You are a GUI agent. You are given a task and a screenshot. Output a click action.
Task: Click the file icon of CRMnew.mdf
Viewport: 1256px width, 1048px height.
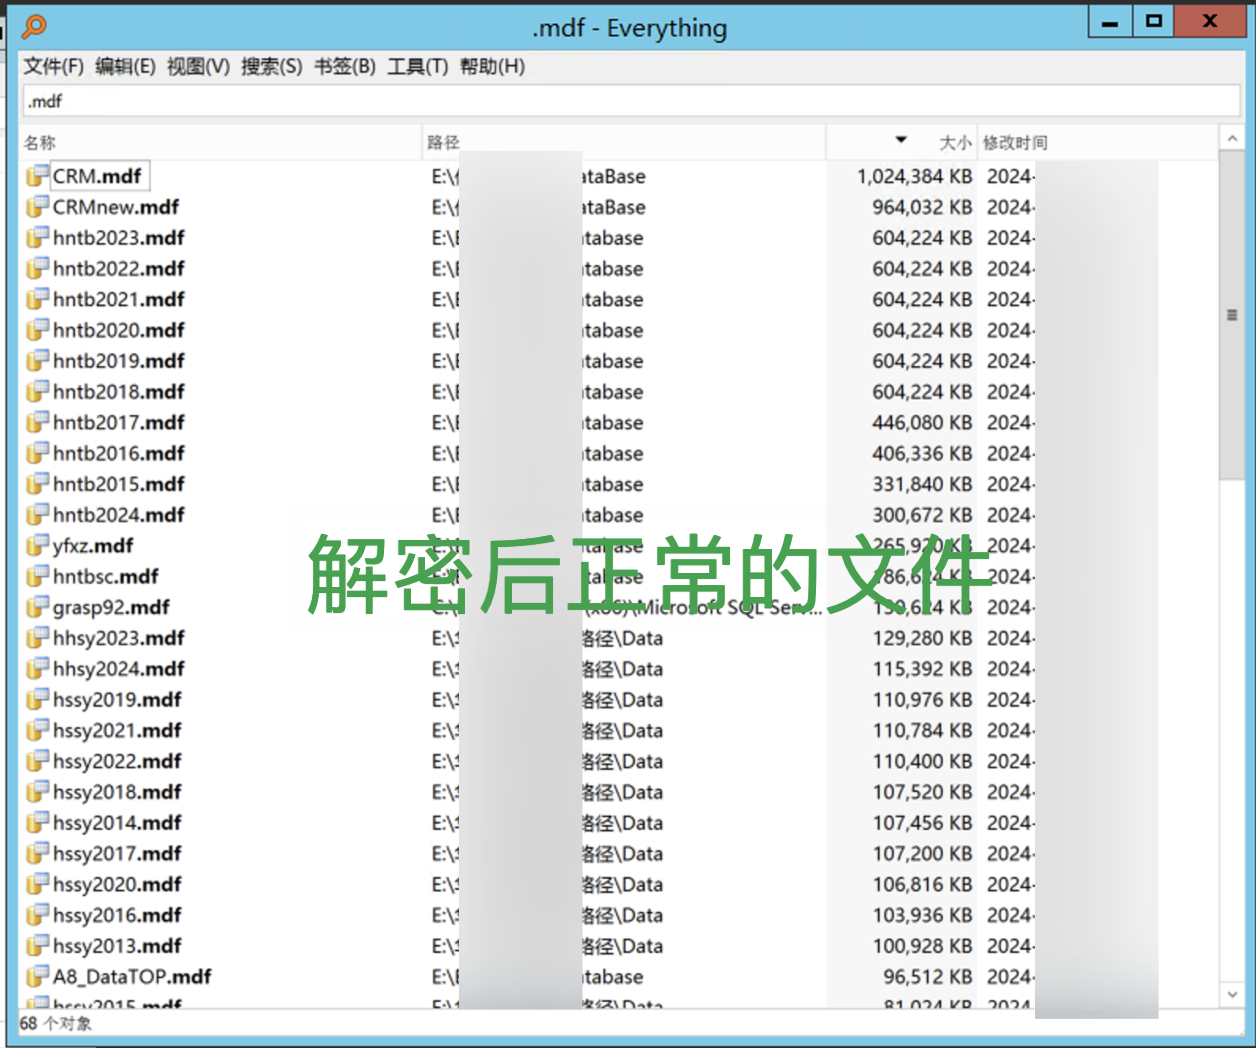(x=37, y=207)
